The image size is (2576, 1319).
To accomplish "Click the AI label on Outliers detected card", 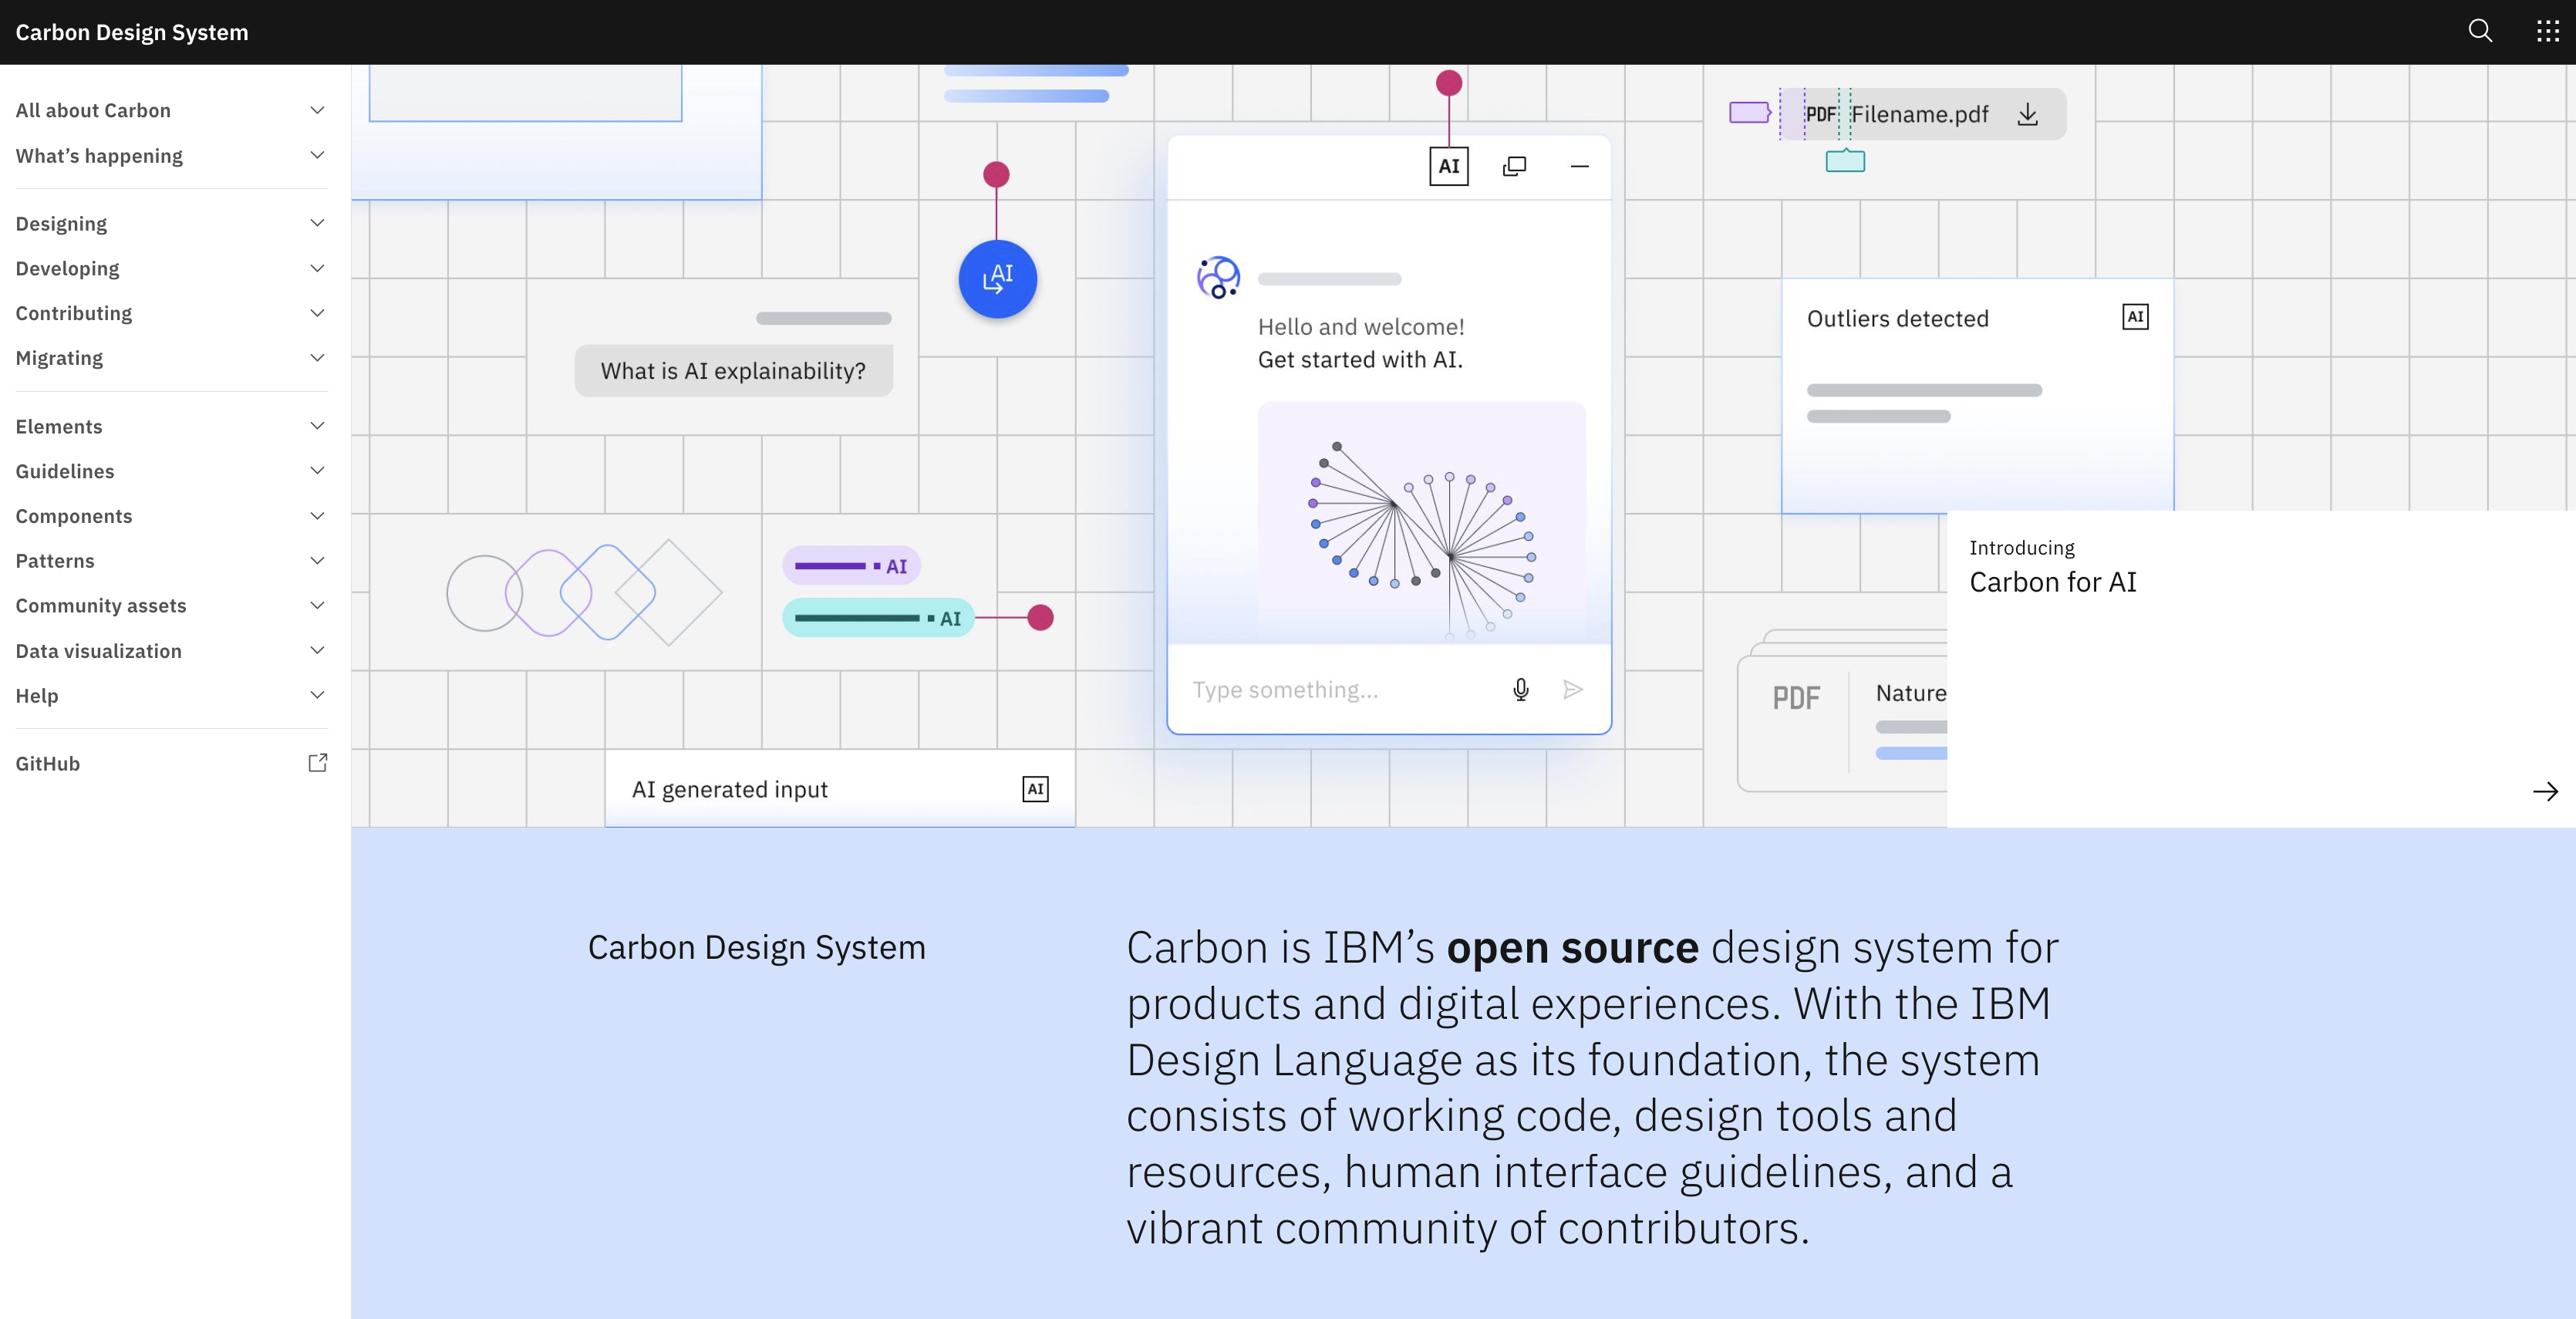I will (2135, 317).
